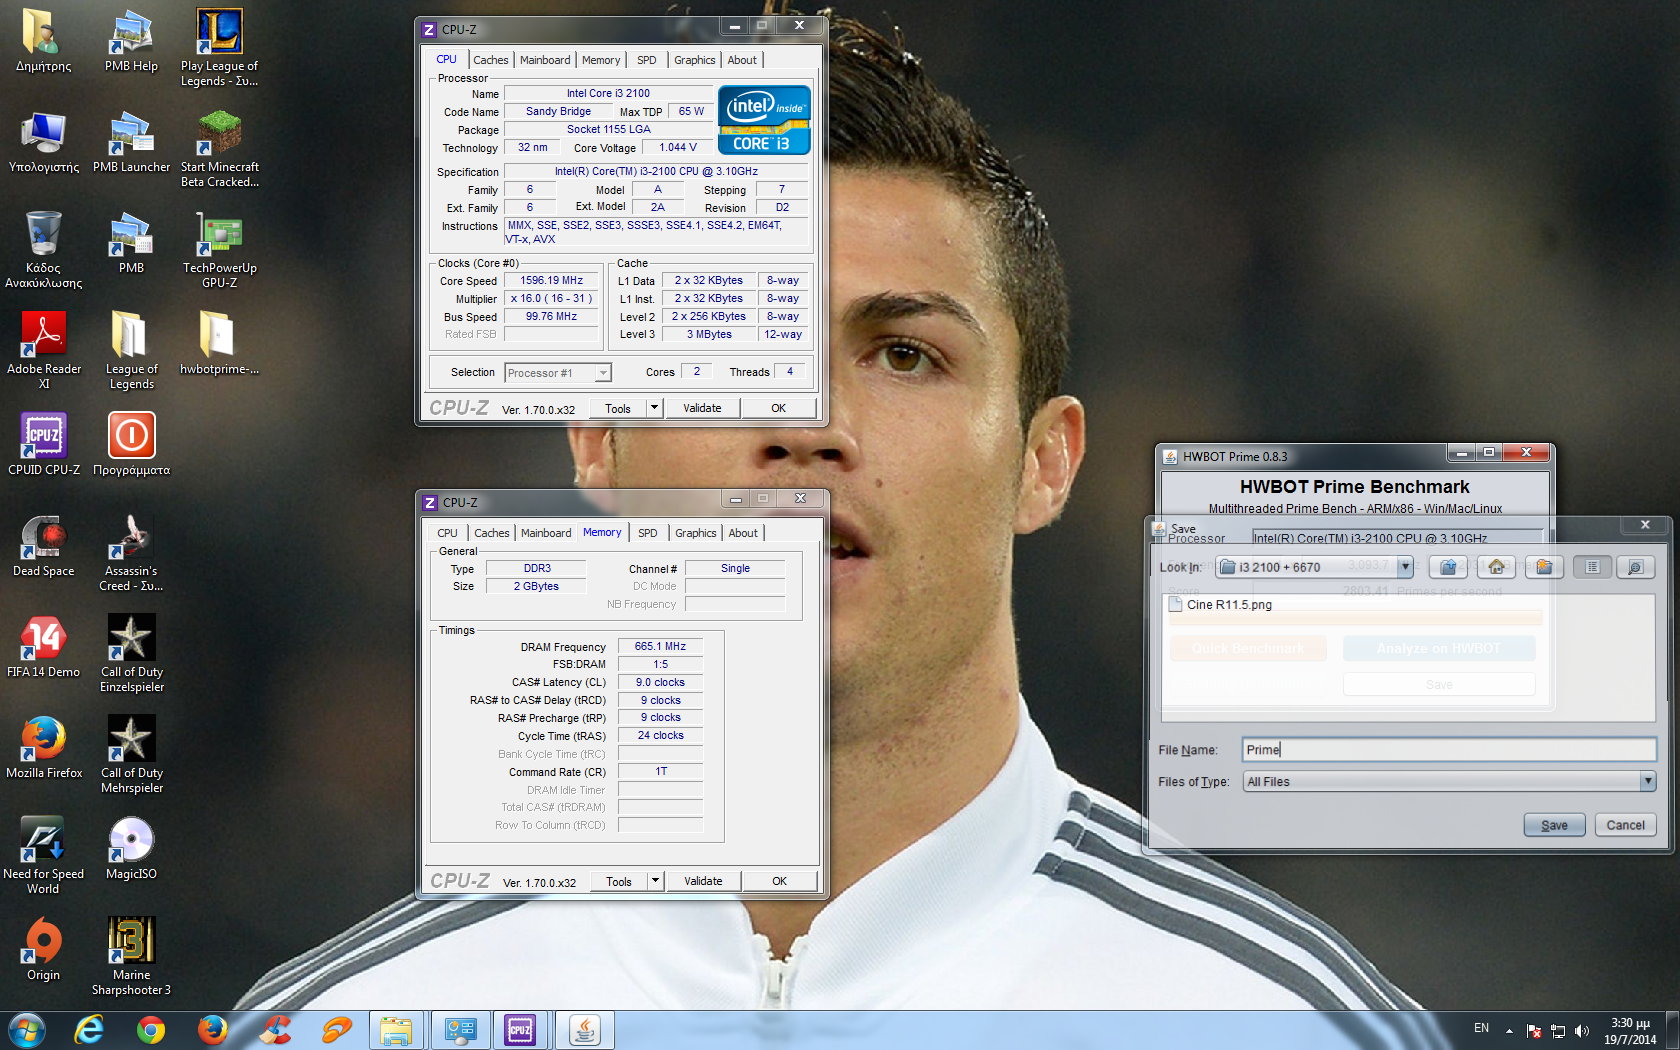The image size is (1680, 1050).
Task: Launch Origin desktop shortcut
Action: coord(44,950)
